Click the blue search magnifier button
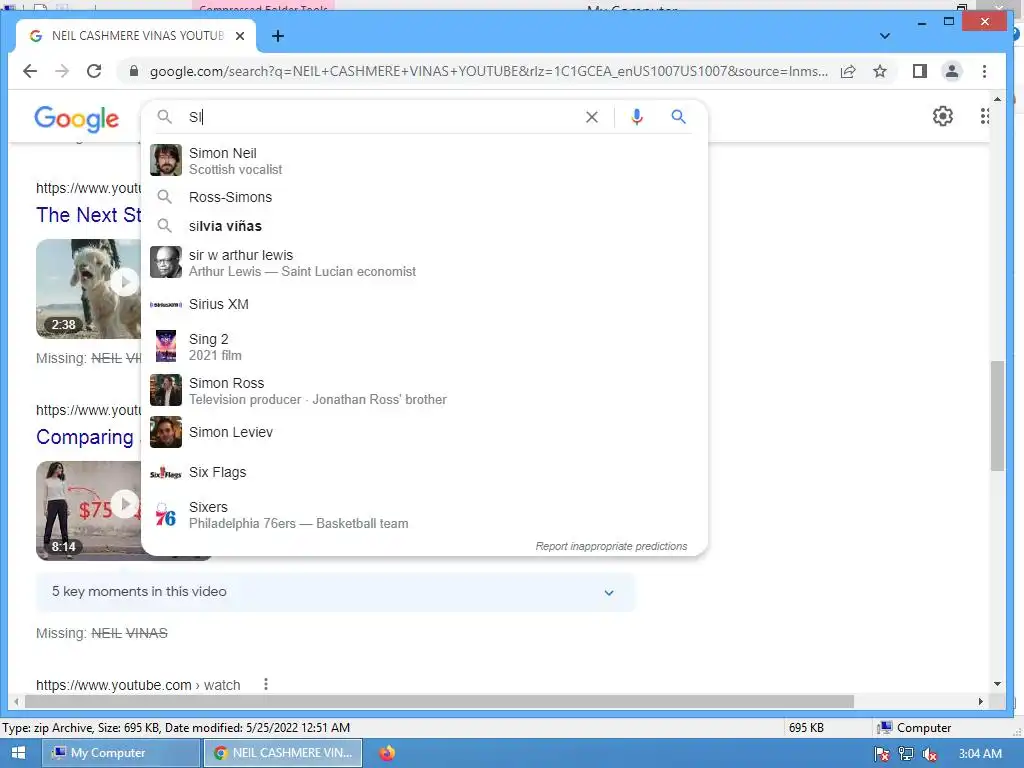Screen dimensions: 1024x768 click(x=679, y=117)
